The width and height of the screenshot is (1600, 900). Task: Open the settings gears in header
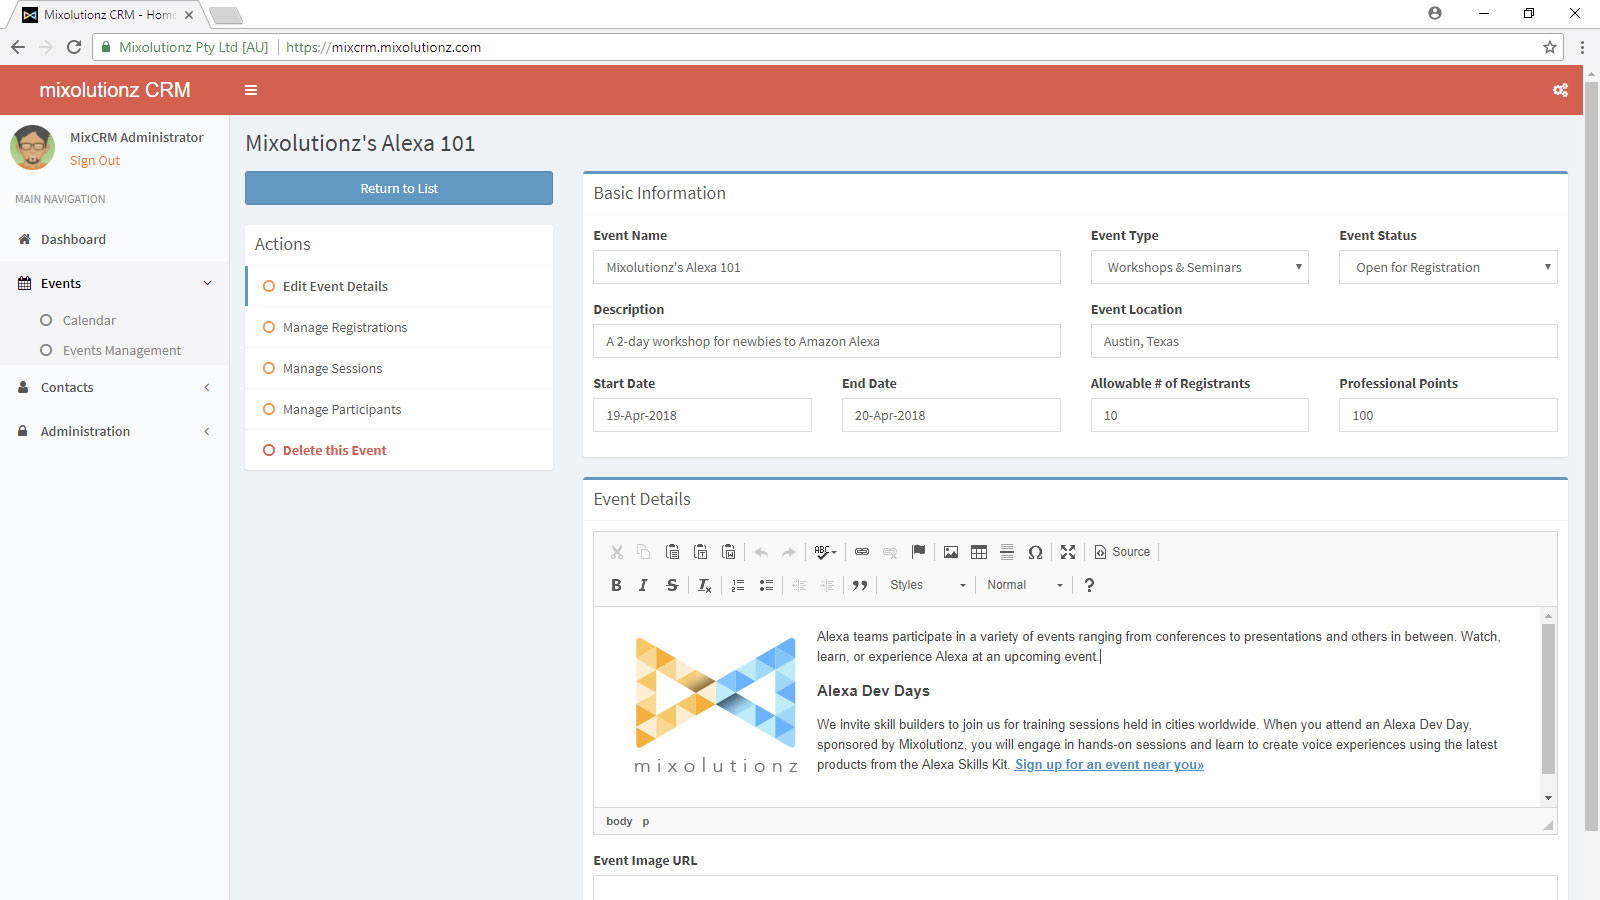click(x=1560, y=90)
